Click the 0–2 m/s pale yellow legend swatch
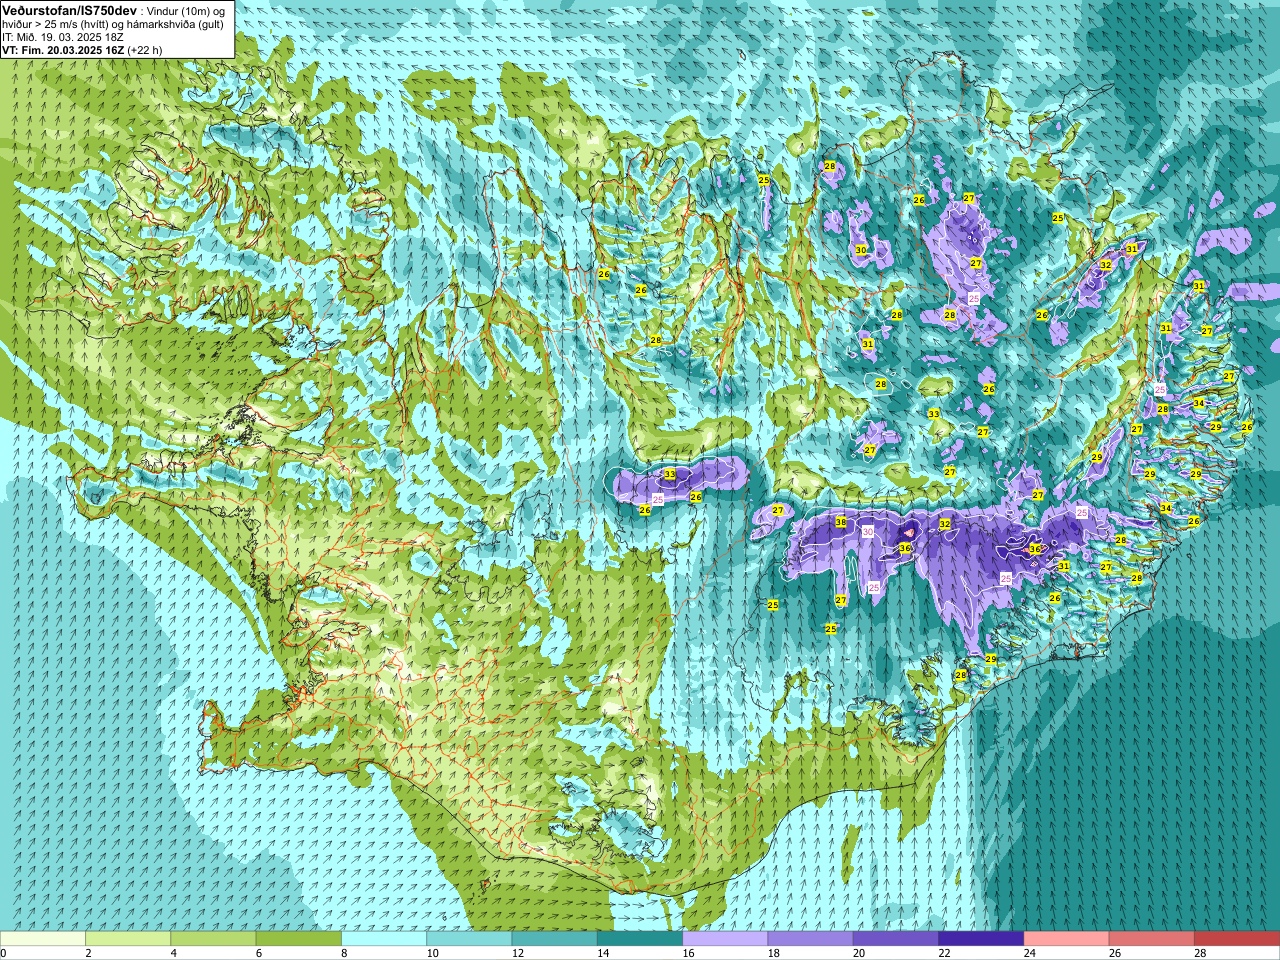The width and height of the screenshot is (1280, 960). pyautogui.click(x=43, y=939)
